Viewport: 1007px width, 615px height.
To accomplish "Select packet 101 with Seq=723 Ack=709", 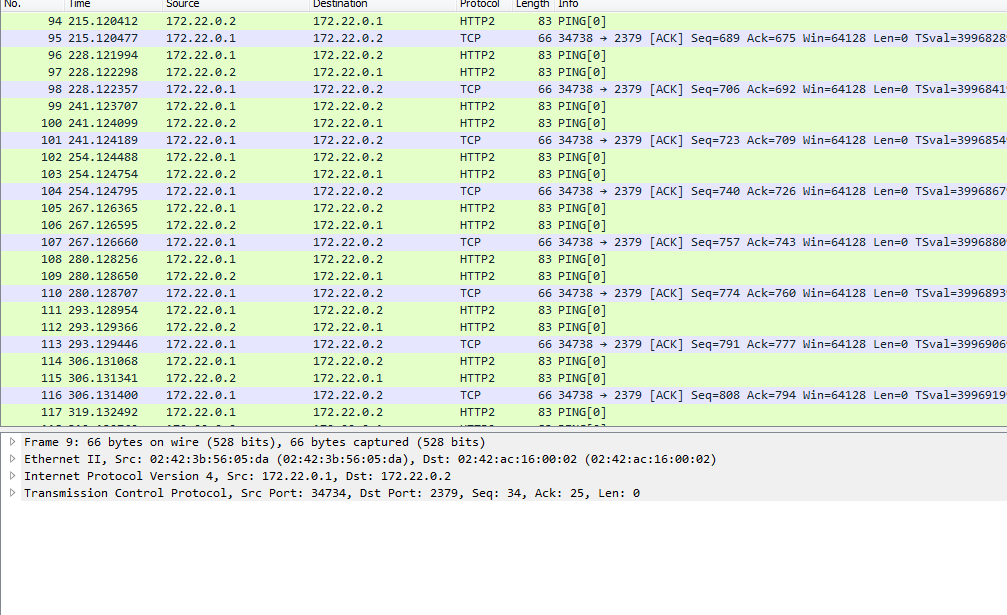I will pyautogui.click(x=504, y=140).
